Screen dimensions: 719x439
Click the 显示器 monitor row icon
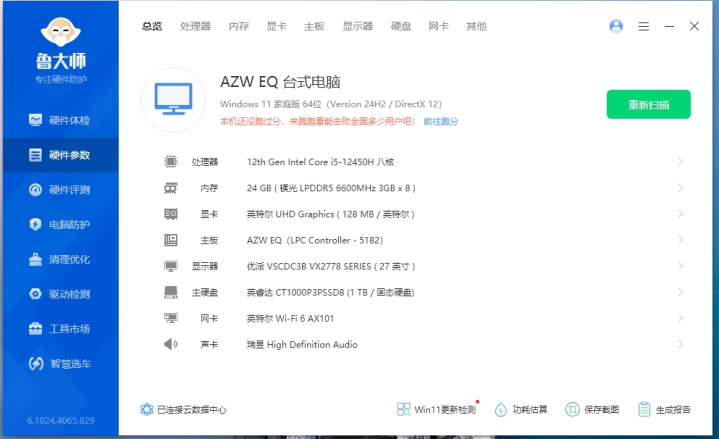[171, 266]
